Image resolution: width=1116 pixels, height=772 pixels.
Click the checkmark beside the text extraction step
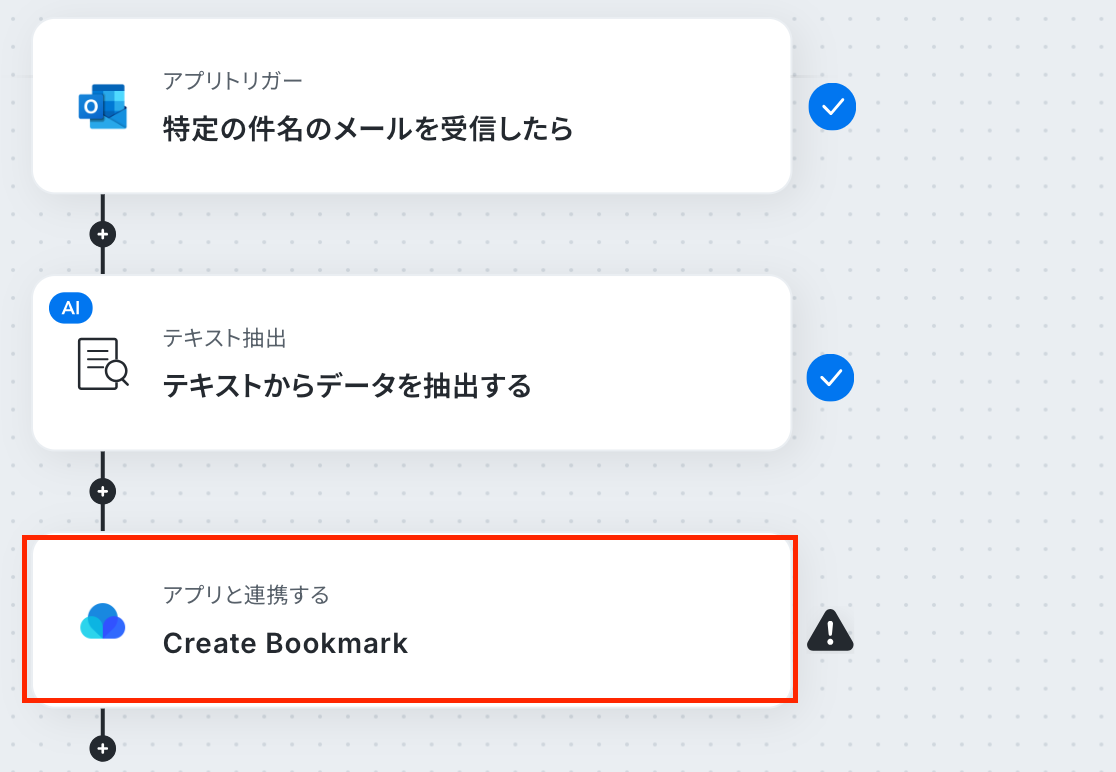coord(830,378)
